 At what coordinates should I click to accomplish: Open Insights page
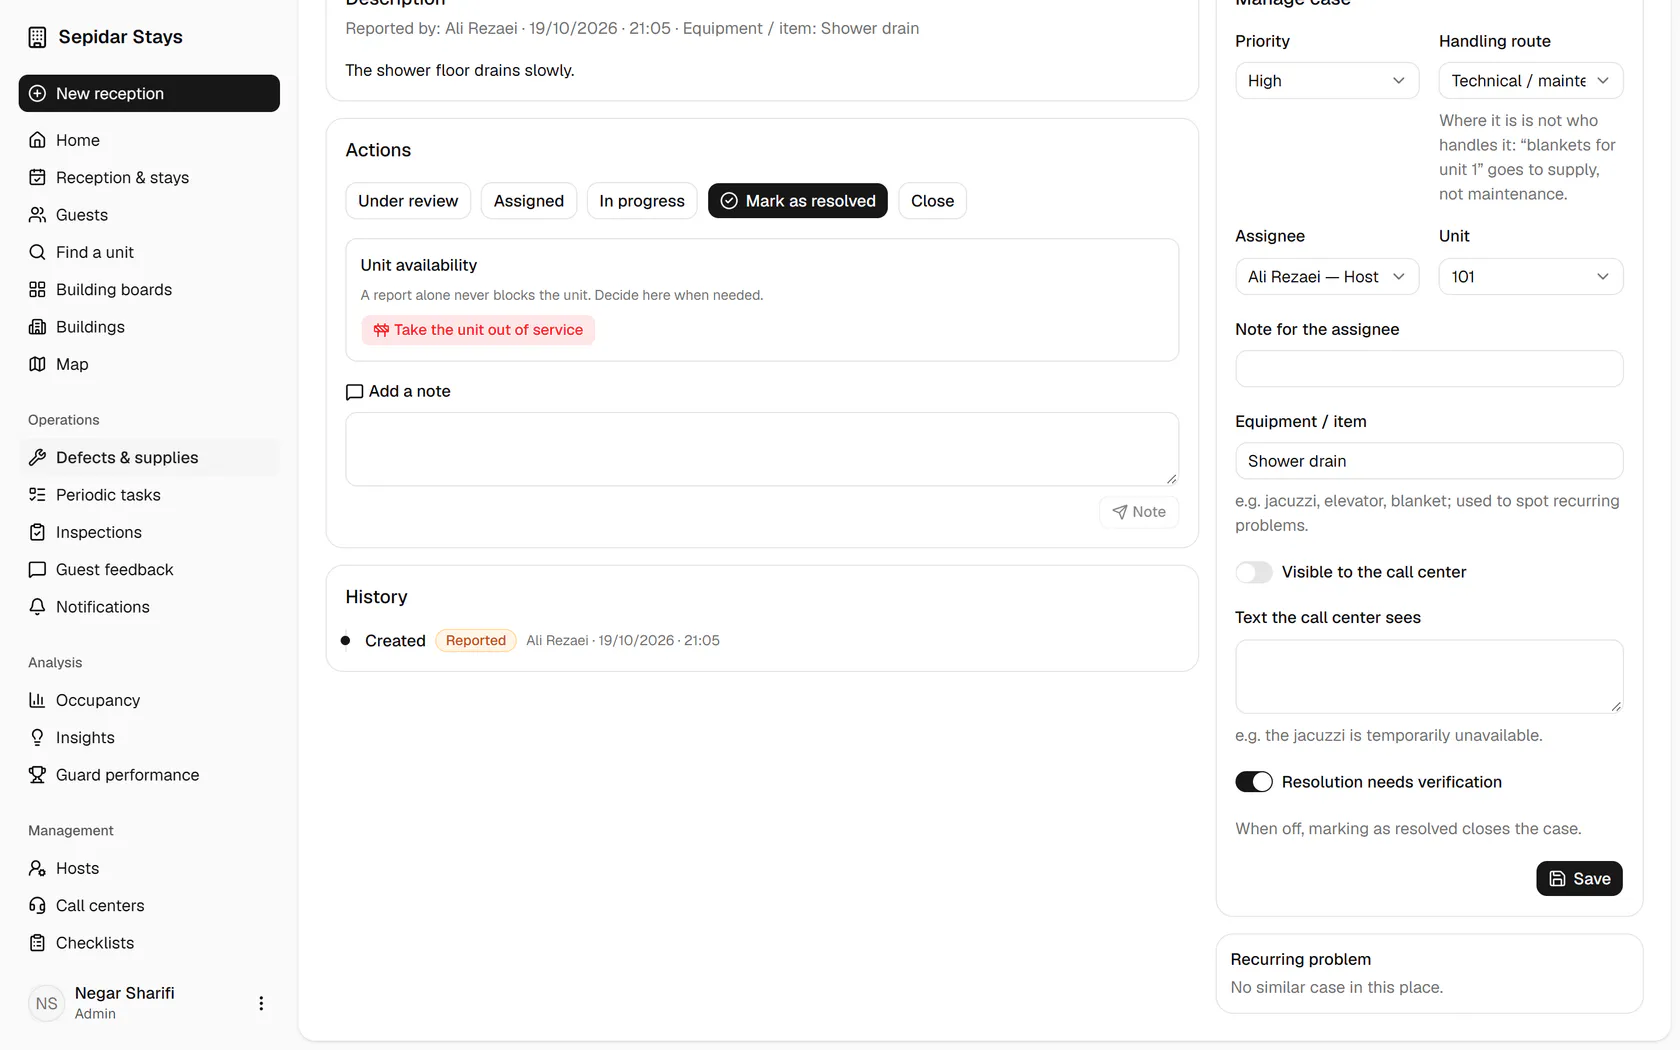pyautogui.click(x=149, y=737)
